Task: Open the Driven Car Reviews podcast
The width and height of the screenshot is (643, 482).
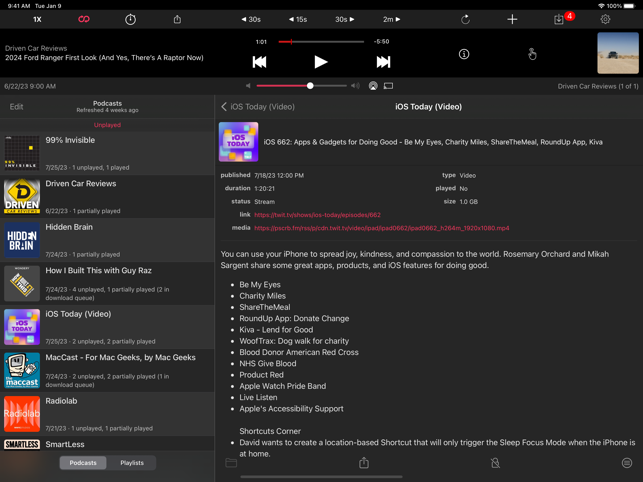Action: 107,196
